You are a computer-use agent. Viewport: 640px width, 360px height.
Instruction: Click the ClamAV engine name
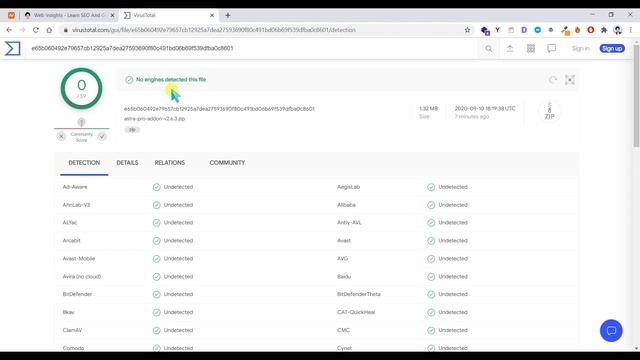[72, 330]
